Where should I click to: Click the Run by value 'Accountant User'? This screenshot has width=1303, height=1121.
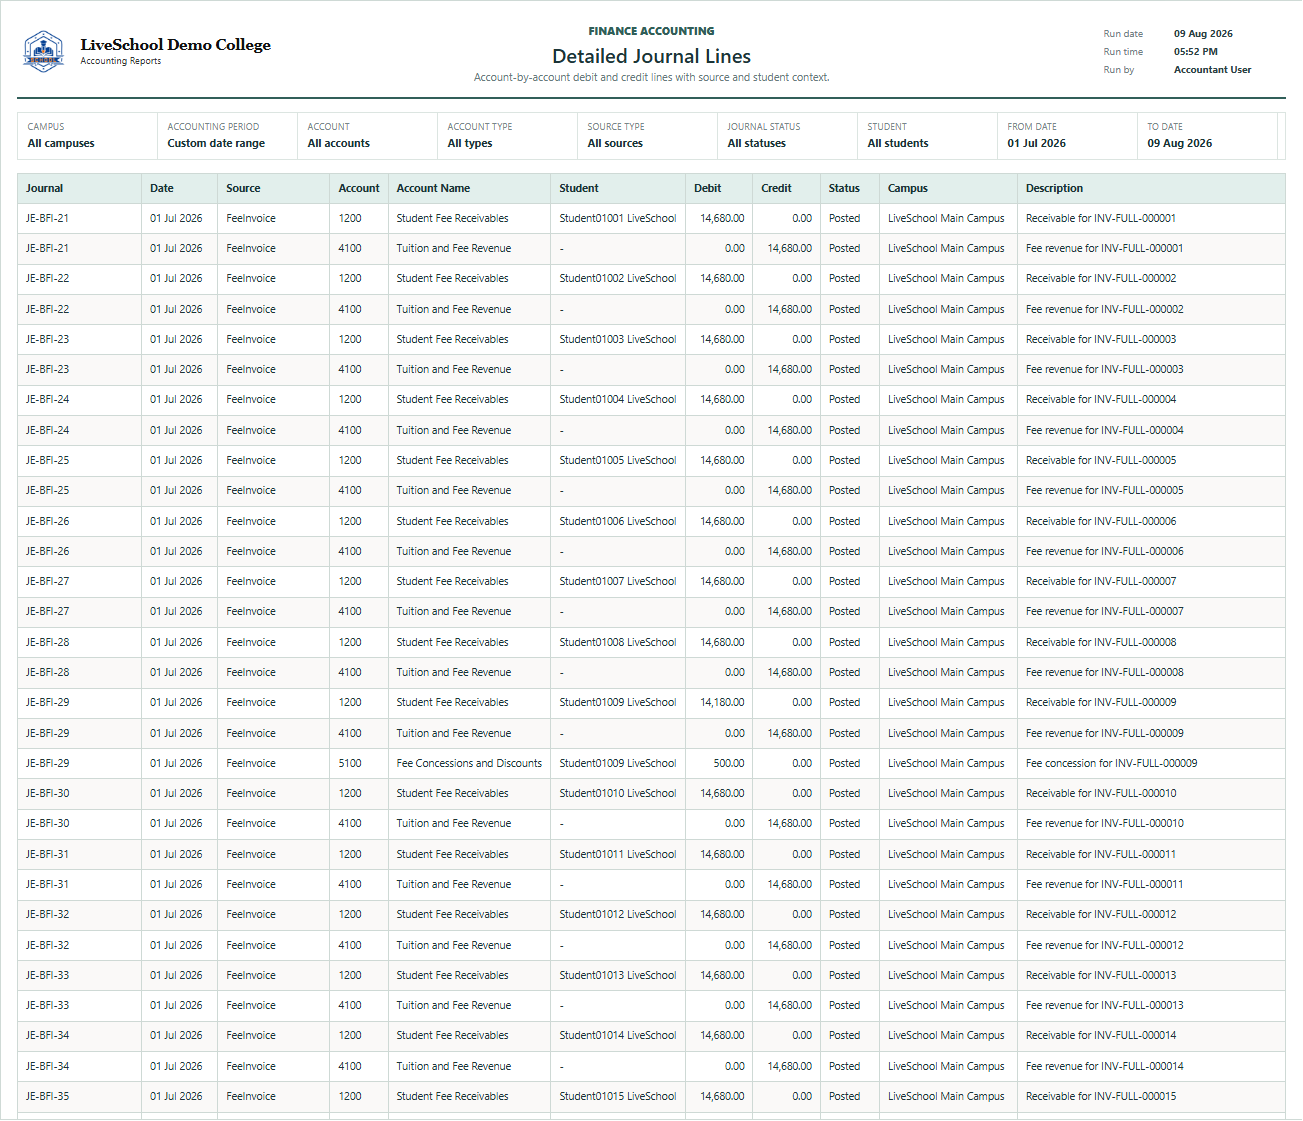(x=1212, y=70)
